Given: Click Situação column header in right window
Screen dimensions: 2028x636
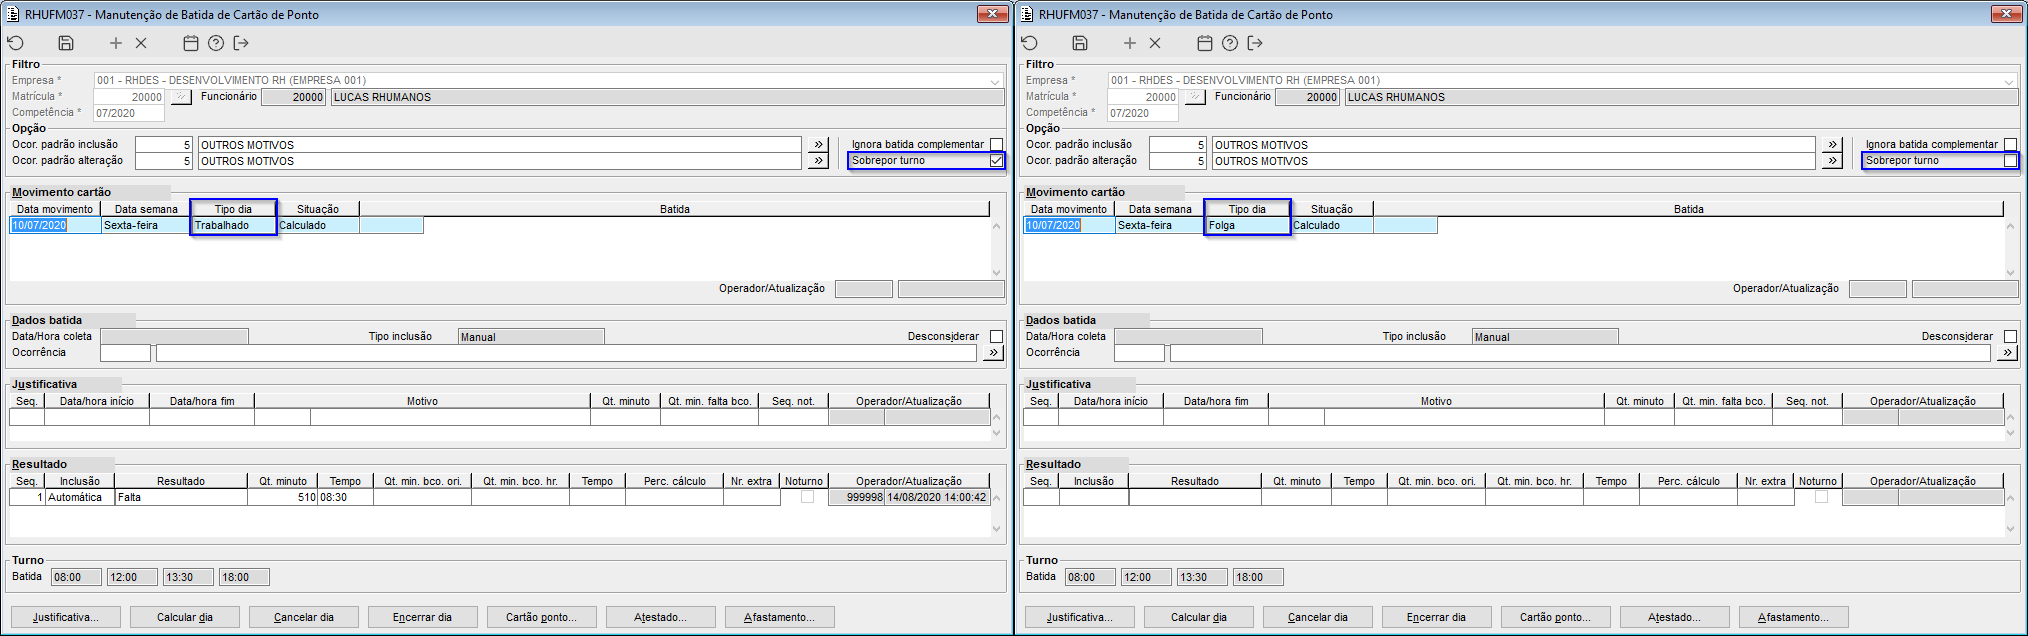Looking at the screenshot, I should [1332, 209].
